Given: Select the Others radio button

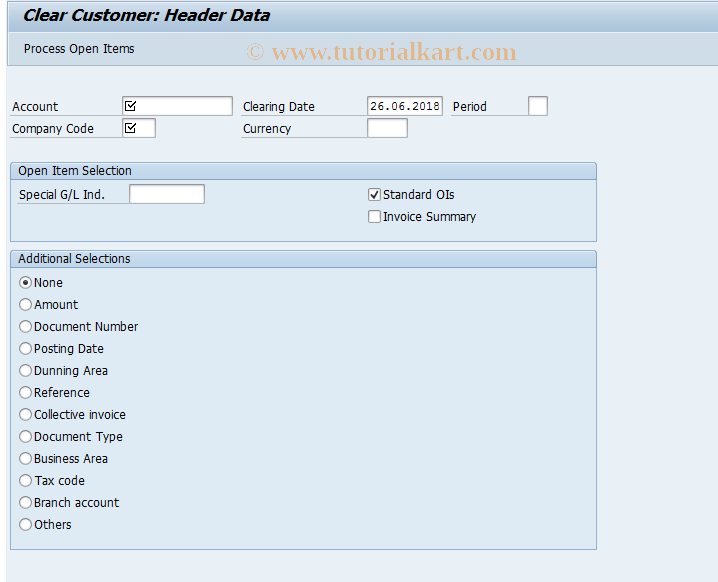Looking at the screenshot, I should [26, 524].
